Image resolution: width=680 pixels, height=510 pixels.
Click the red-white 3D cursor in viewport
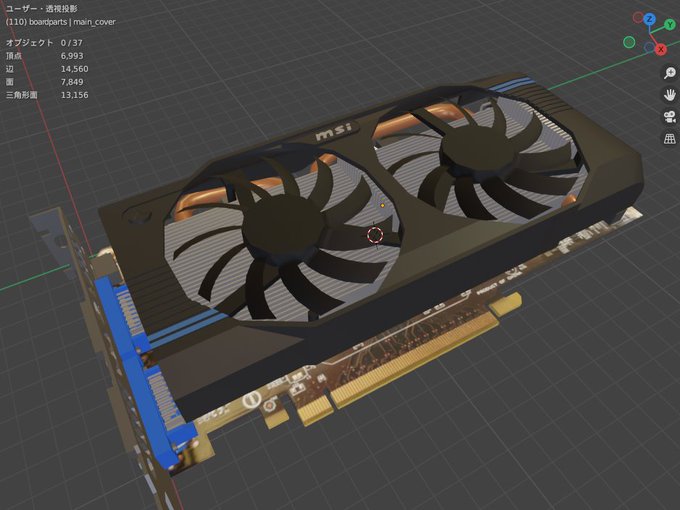375,235
